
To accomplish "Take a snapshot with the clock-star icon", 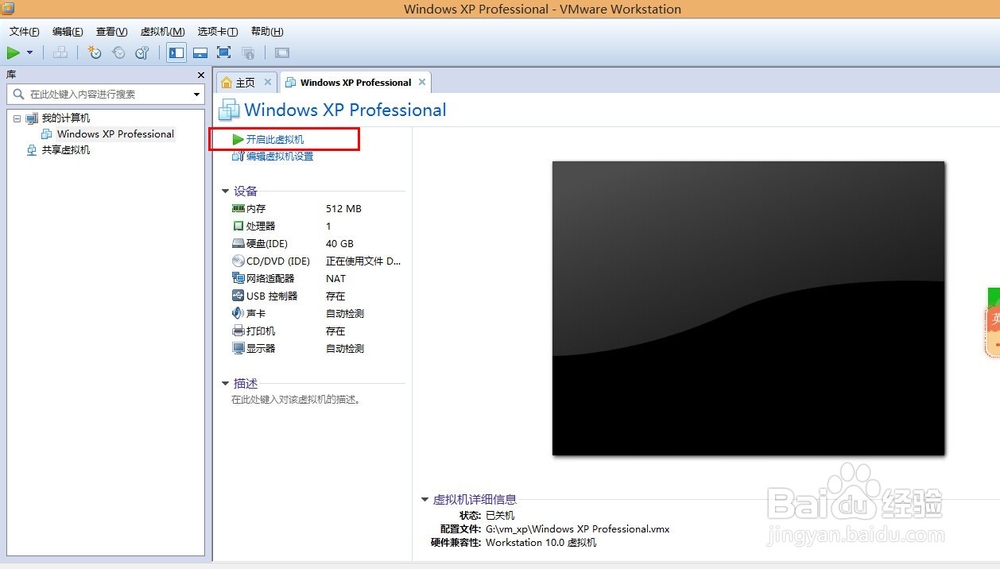I will coord(94,53).
